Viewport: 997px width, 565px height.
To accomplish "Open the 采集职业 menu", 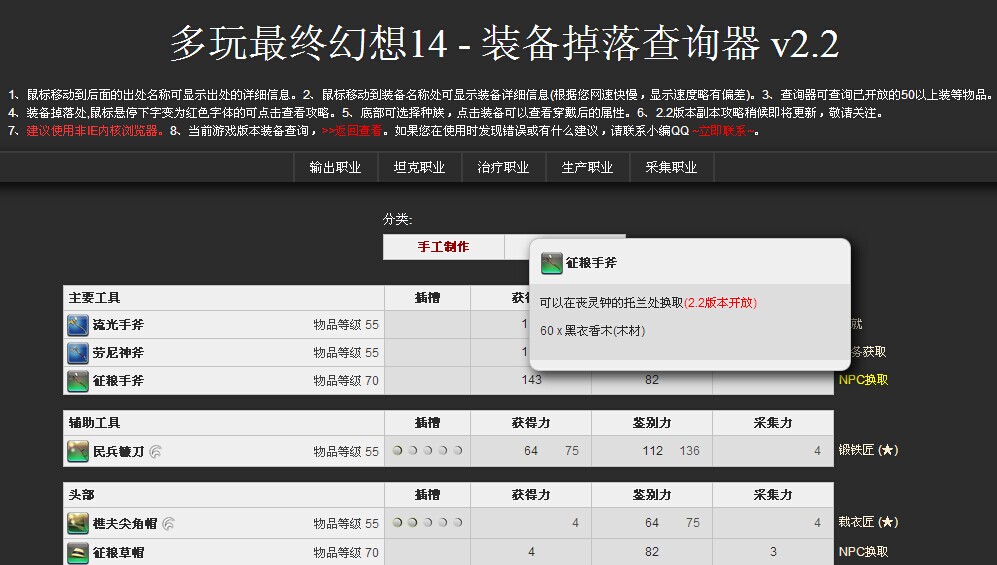I will [x=671, y=167].
